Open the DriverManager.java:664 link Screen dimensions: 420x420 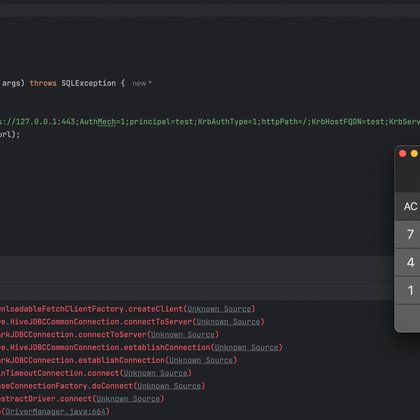pos(55,412)
